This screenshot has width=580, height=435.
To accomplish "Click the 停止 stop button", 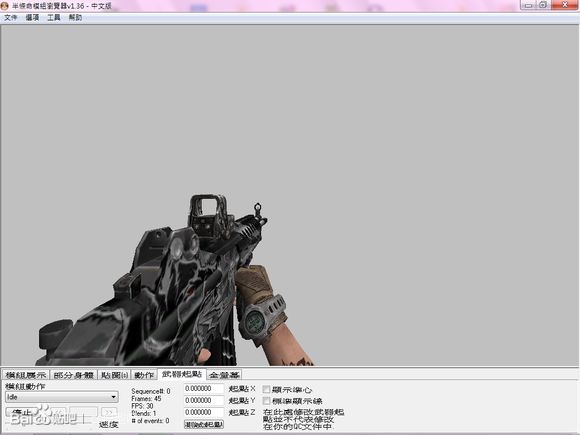I will [21, 412].
